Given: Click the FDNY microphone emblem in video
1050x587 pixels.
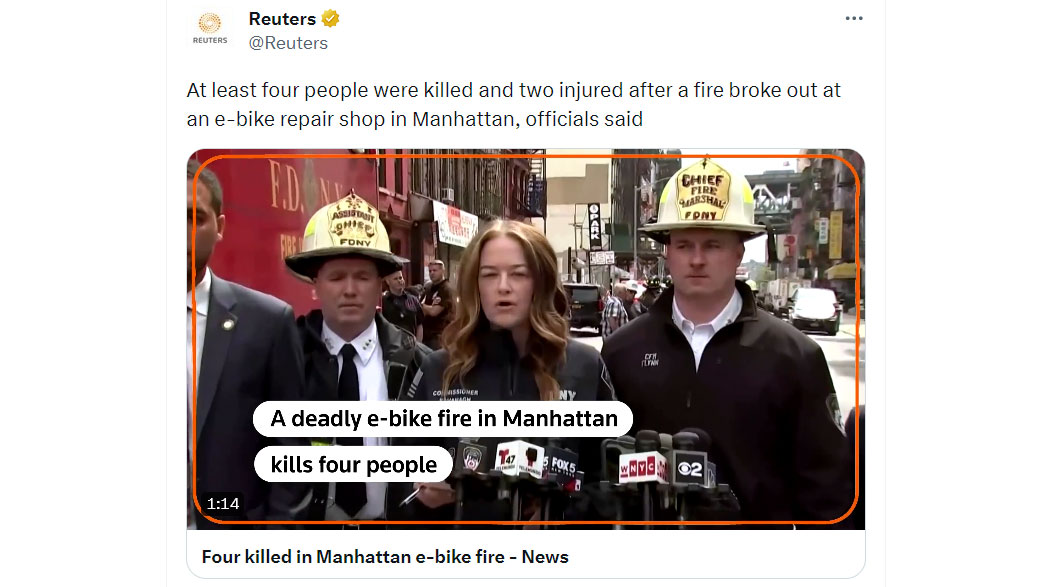Looking at the screenshot, I should [471, 459].
